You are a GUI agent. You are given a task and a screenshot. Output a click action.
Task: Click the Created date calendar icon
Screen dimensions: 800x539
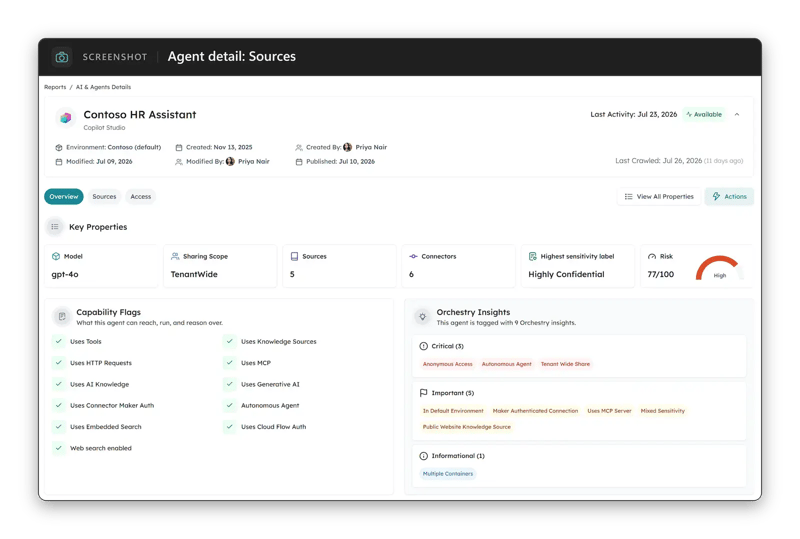(x=179, y=148)
